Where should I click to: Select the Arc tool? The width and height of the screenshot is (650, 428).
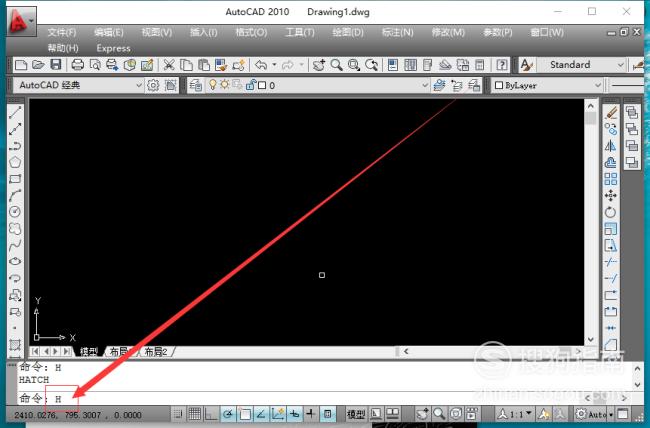coord(15,195)
